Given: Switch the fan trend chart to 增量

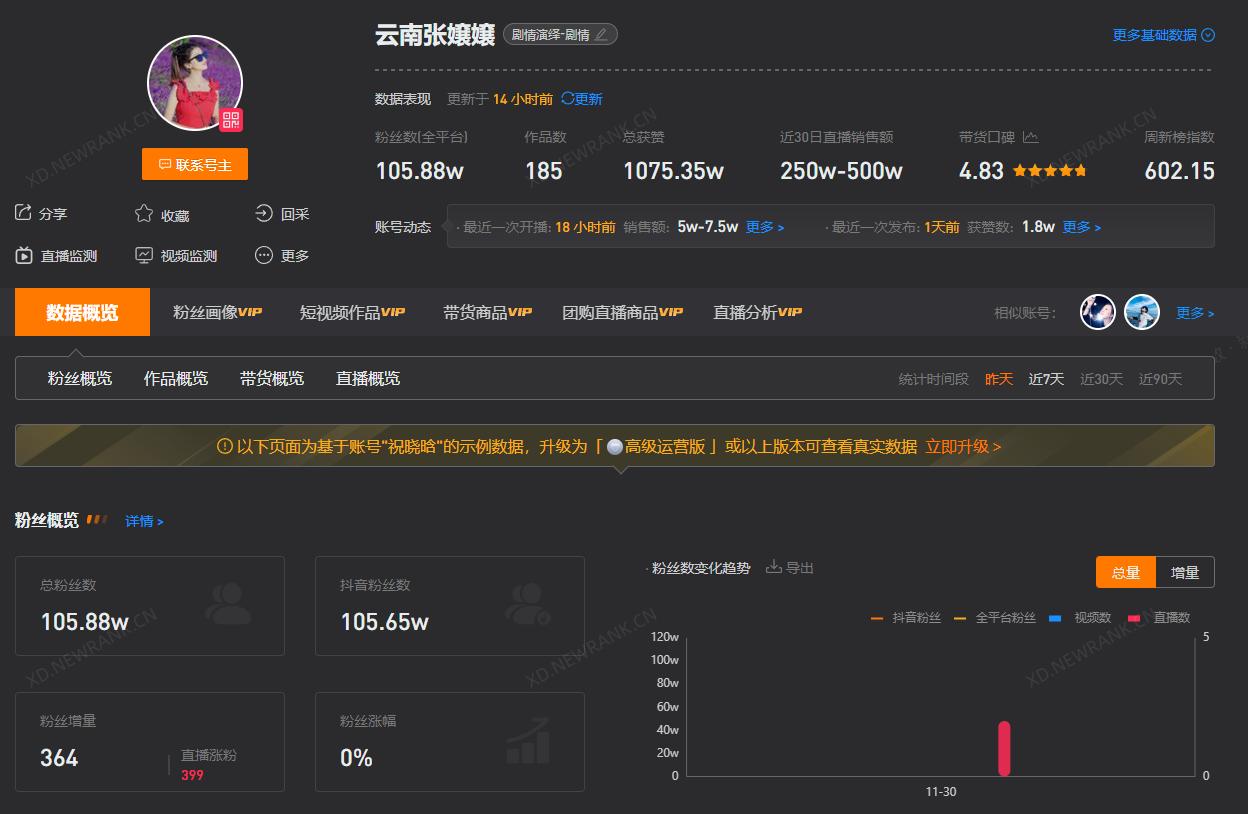Looking at the screenshot, I should (x=1185, y=572).
